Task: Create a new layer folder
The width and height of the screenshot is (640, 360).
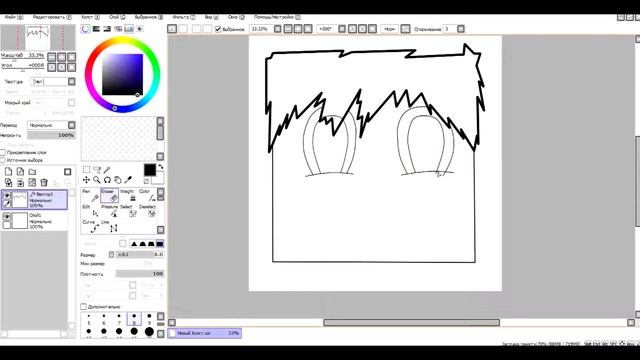Action: (32, 171)
